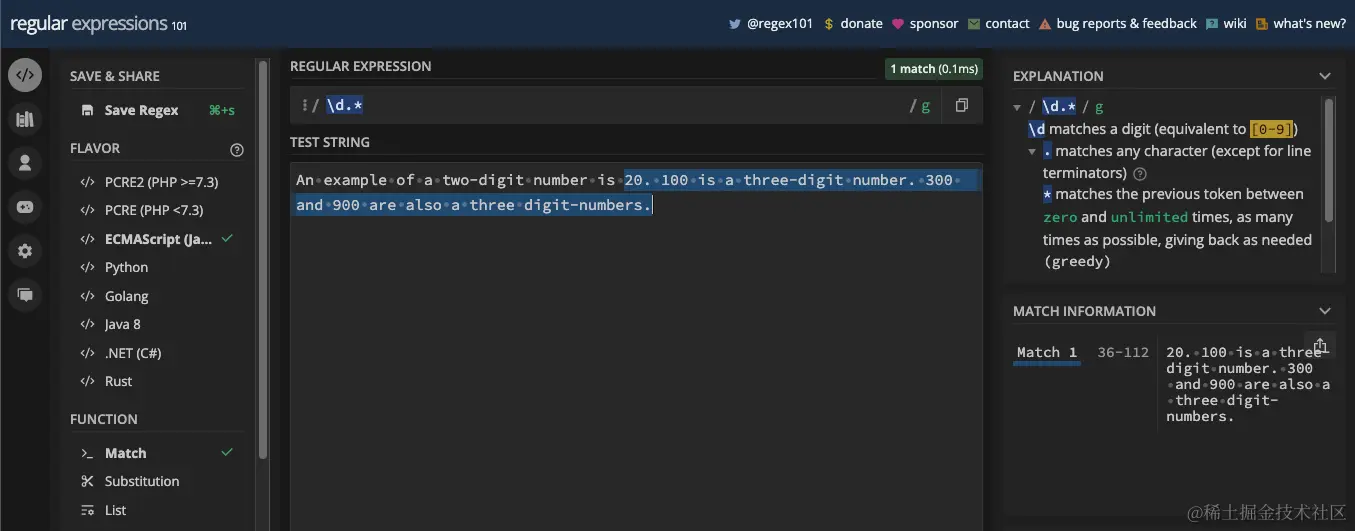Open the @regex101 Twitter link

point(771,23)
